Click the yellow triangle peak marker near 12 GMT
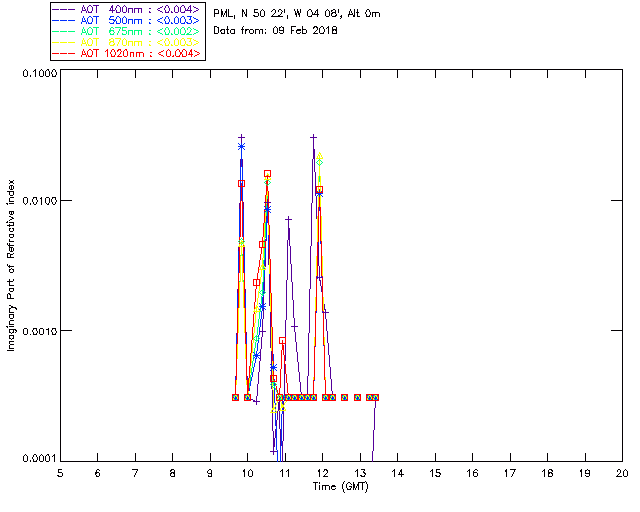This screenshot has width=640, height=512. click(x=320, y=156)
